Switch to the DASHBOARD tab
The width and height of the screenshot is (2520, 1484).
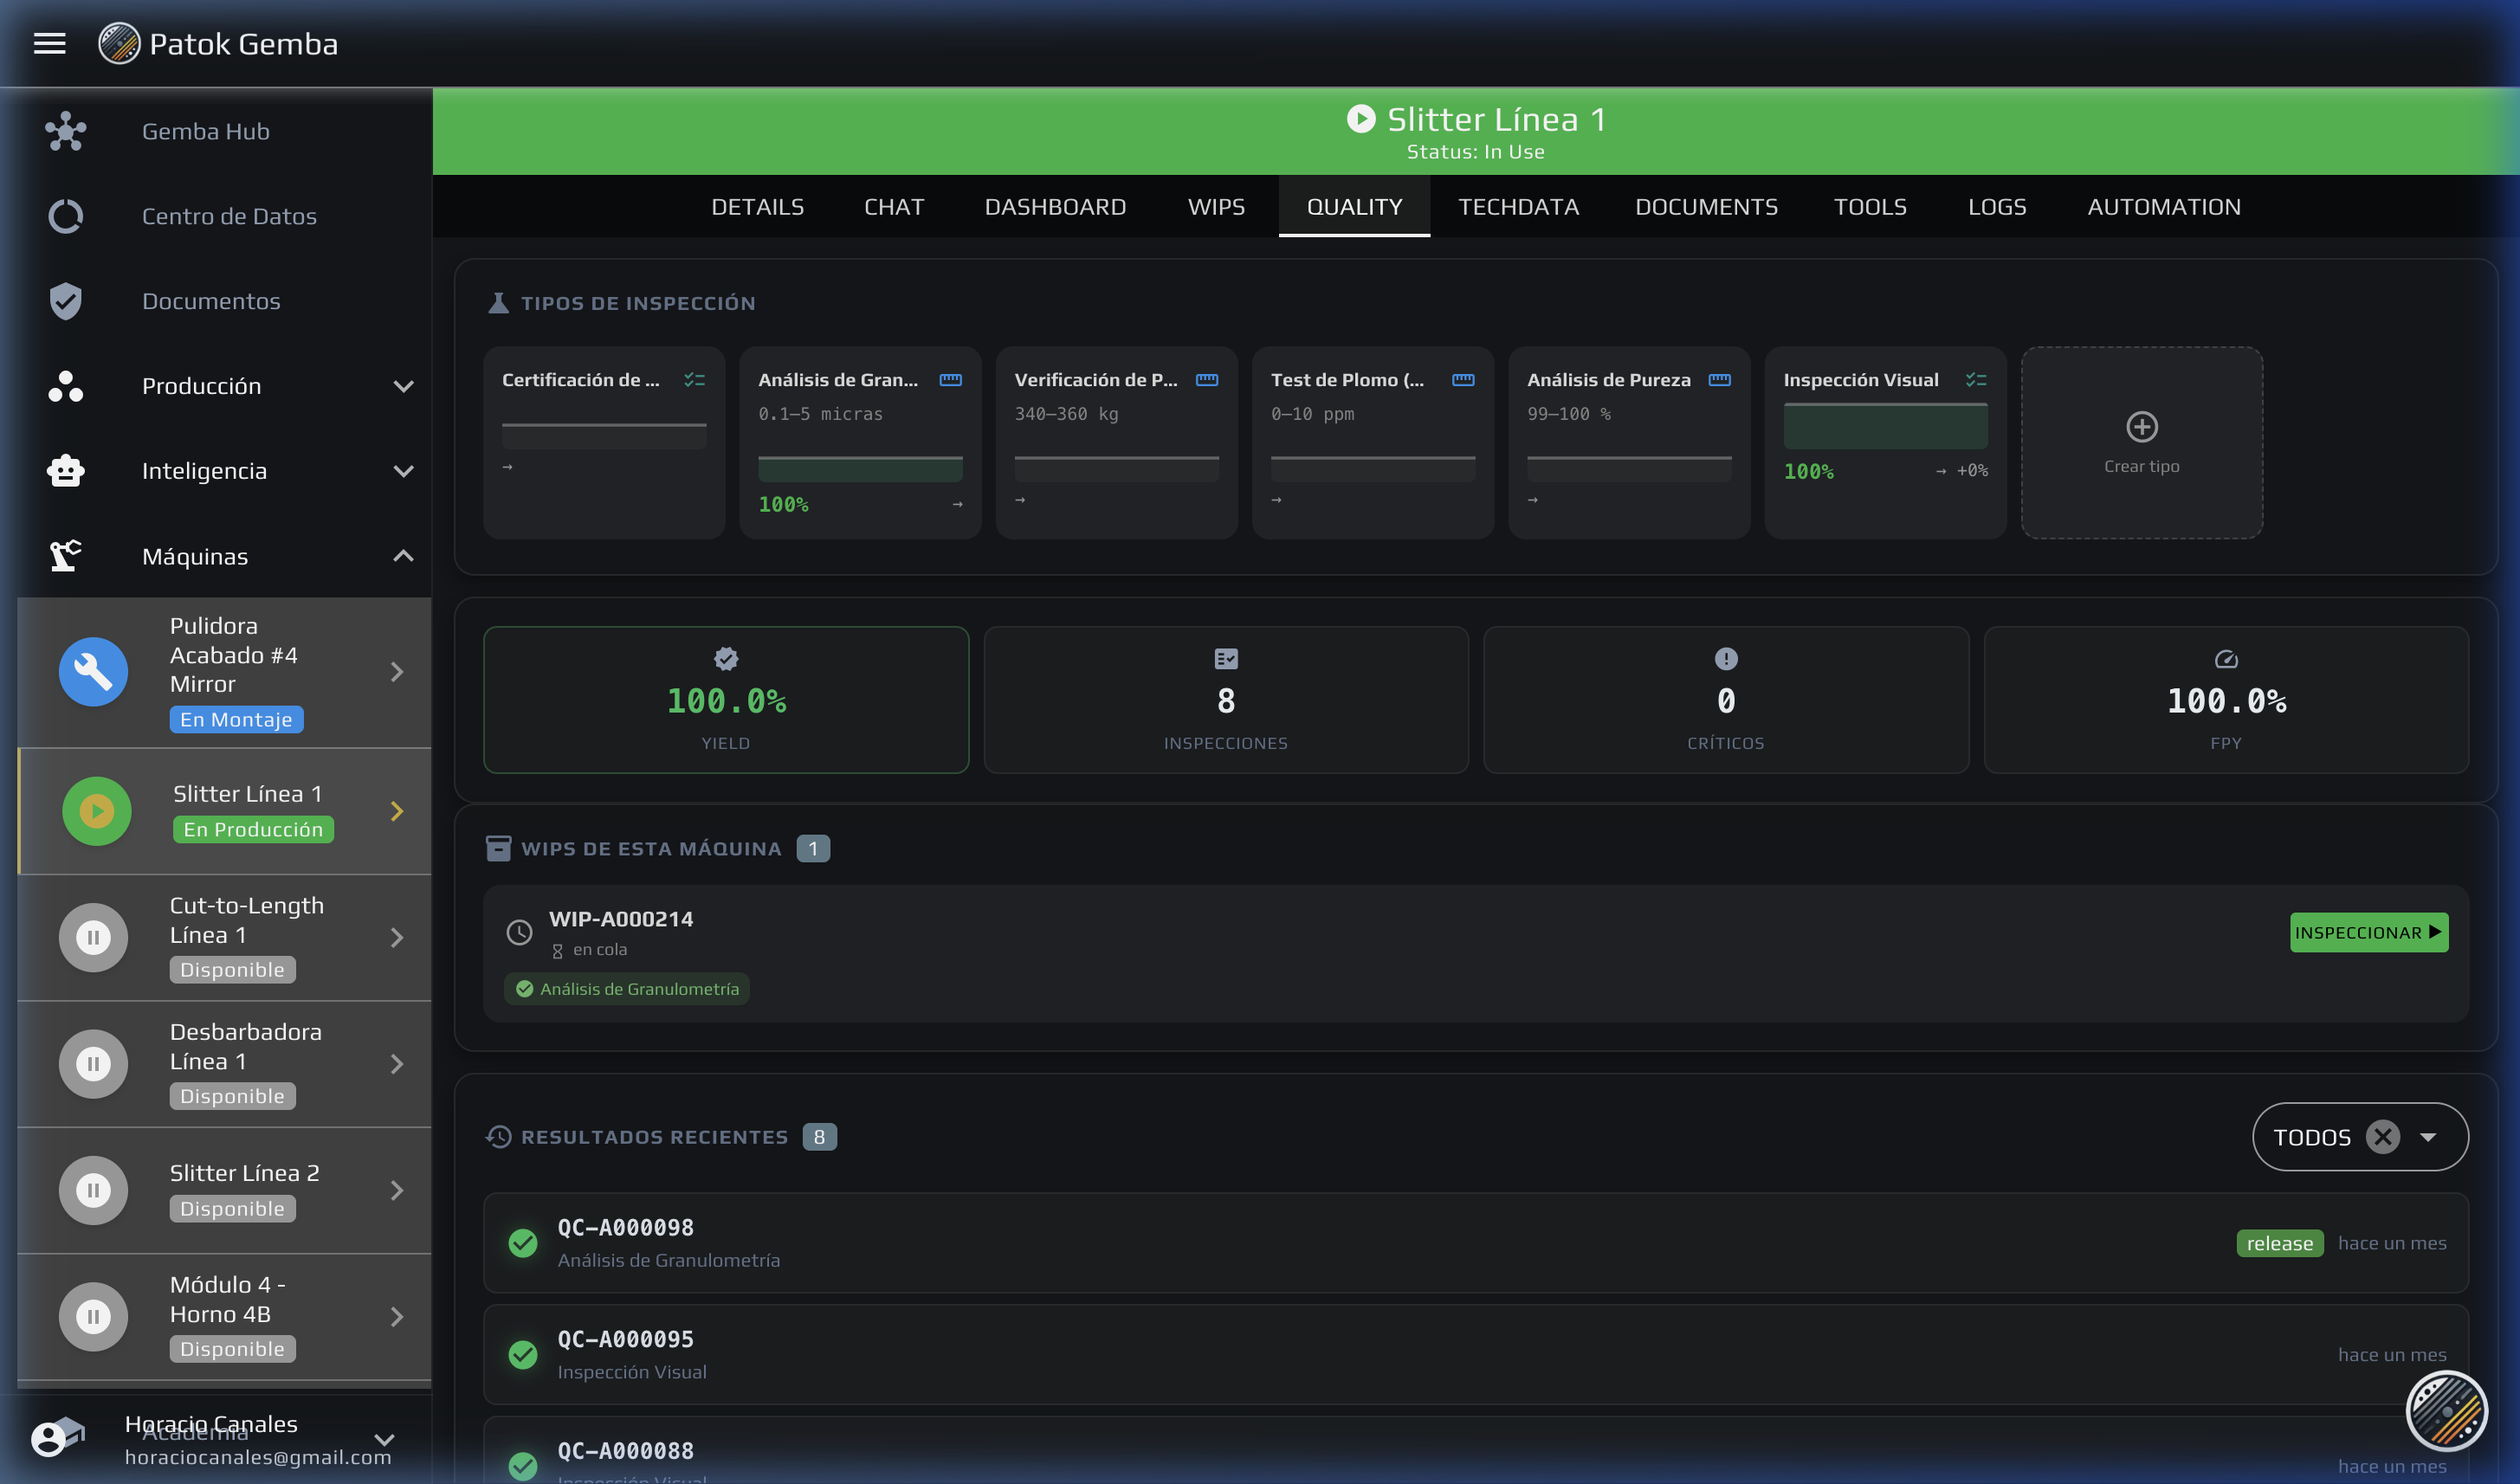(x=1055, y=207)
